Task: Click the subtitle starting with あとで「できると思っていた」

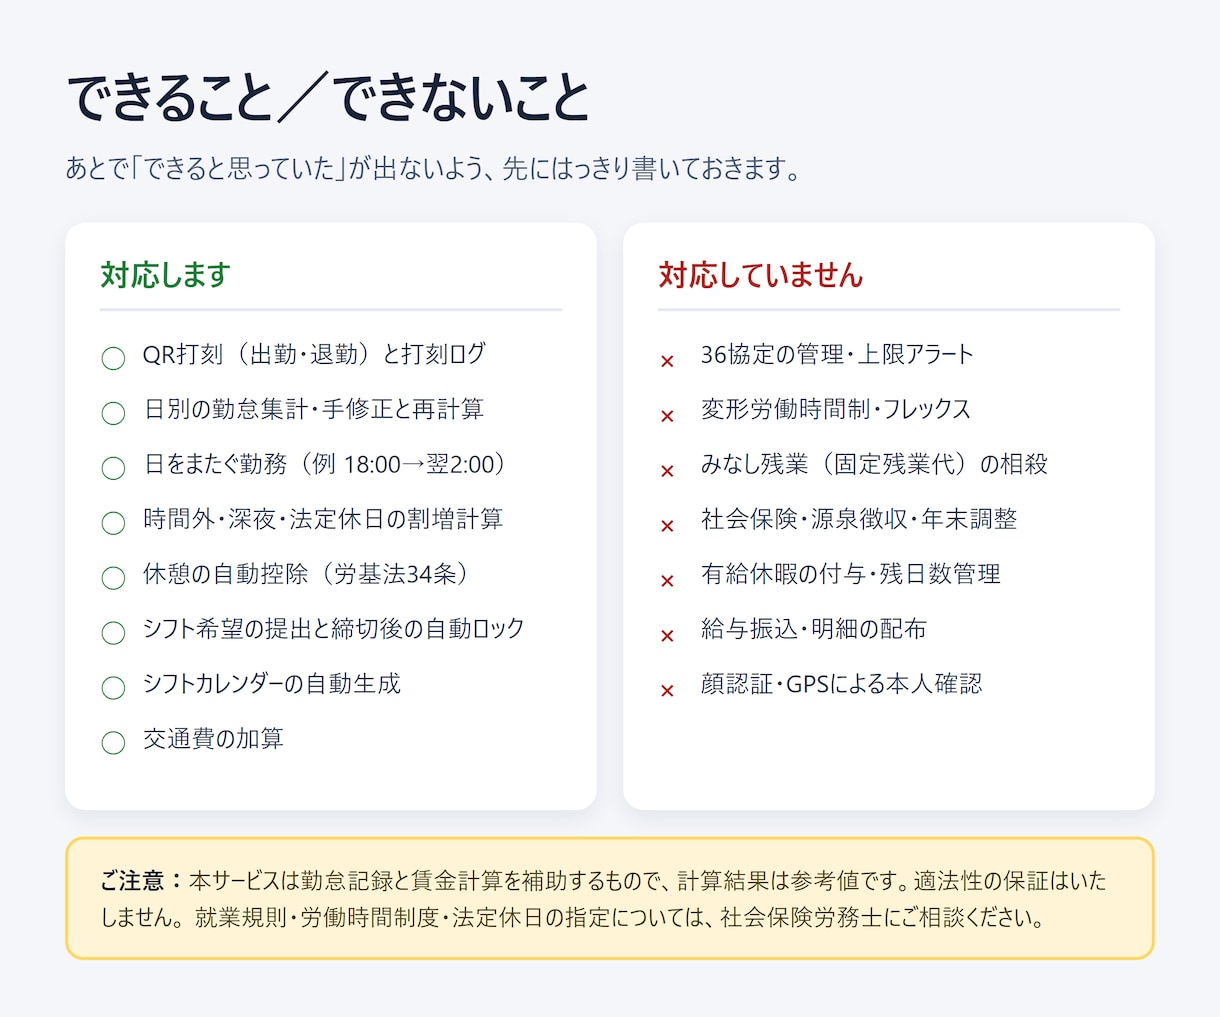Action: pos(435,168)
